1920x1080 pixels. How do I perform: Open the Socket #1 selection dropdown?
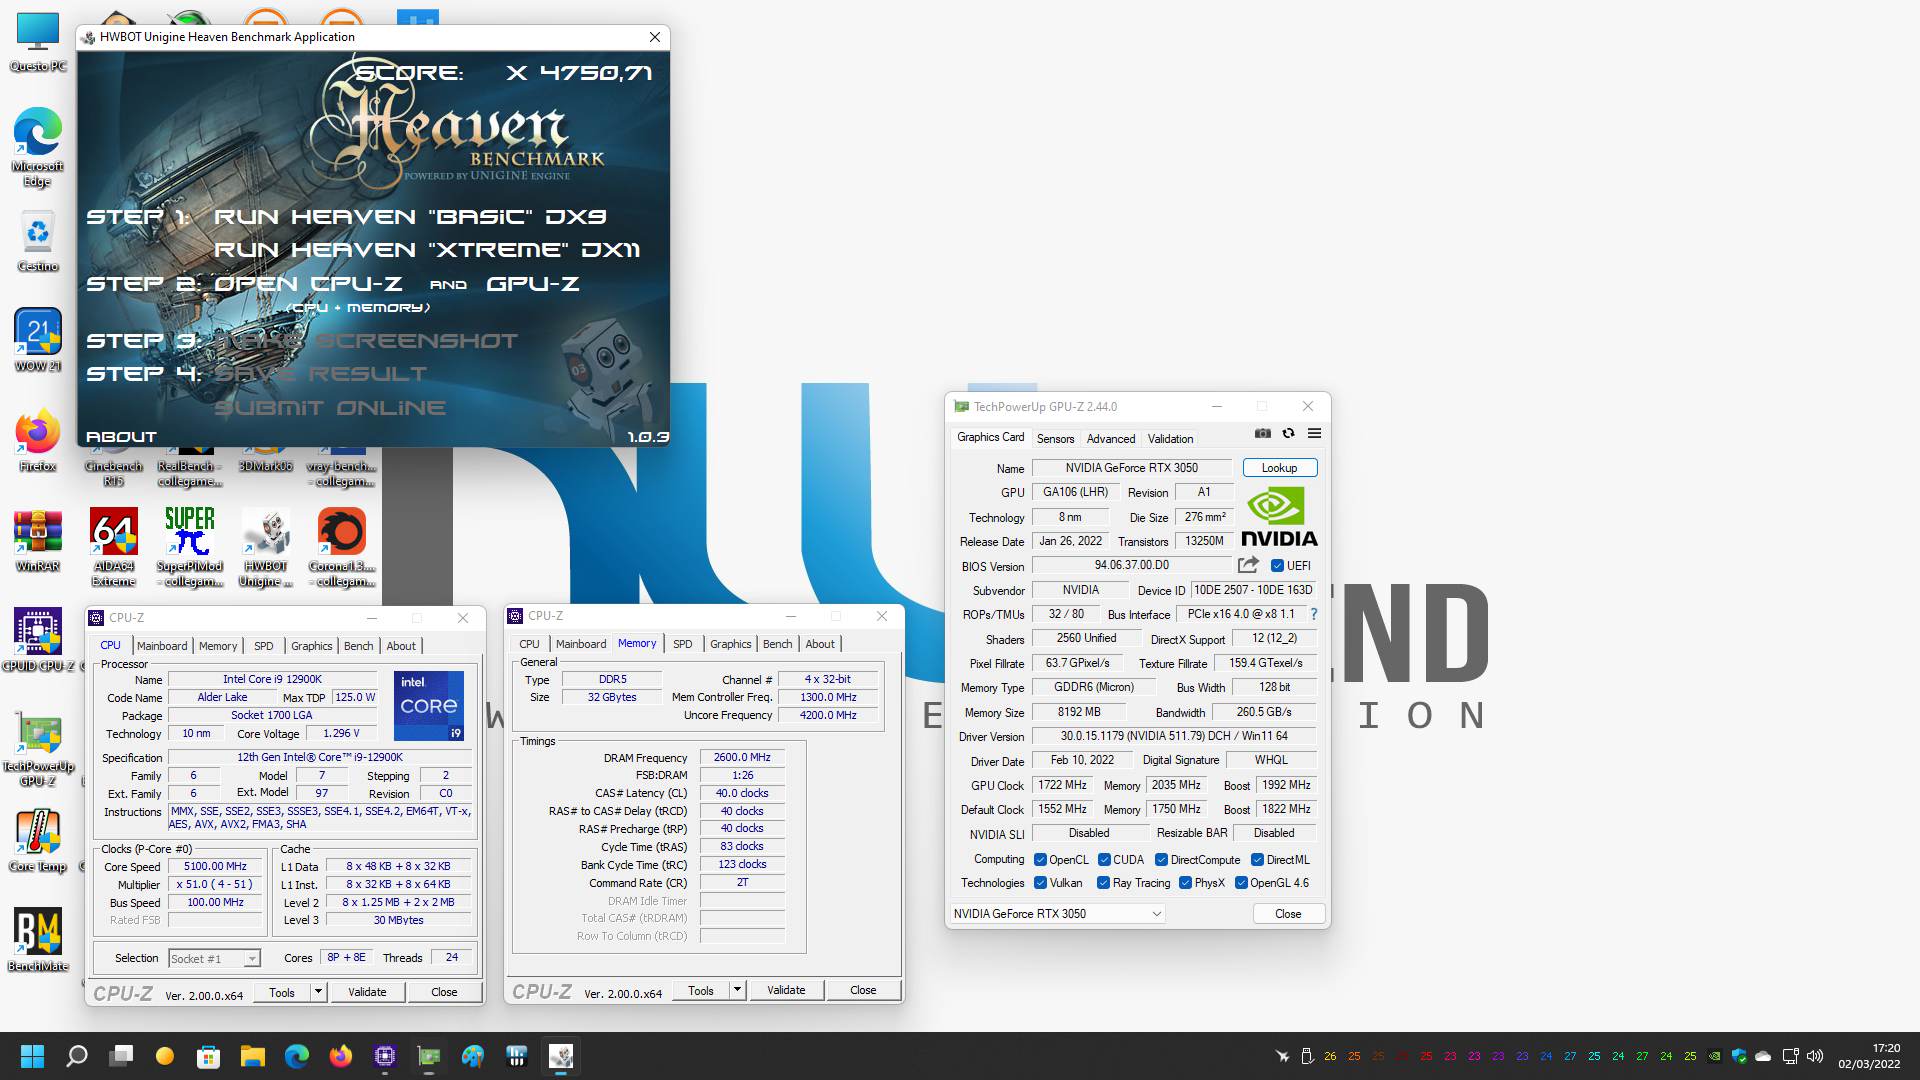point(214,958)
